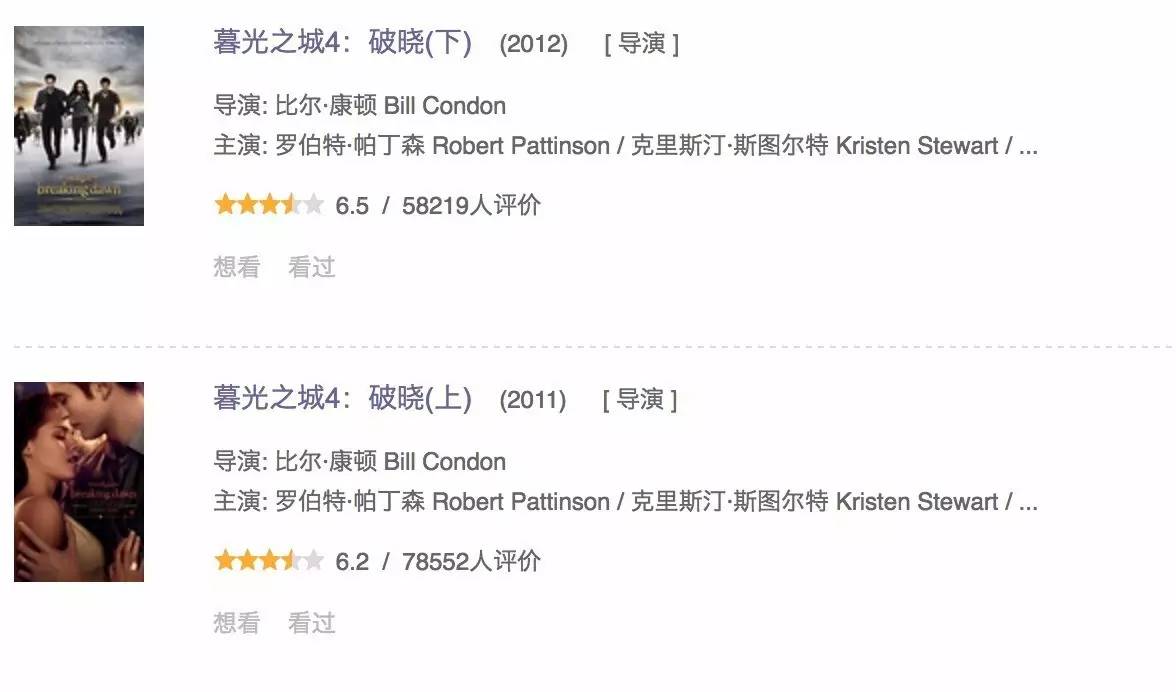The width and height of the screenshot is (1176, 692).
Task: Click the star rating icons beside 6.2
Action: pos(269,561)
